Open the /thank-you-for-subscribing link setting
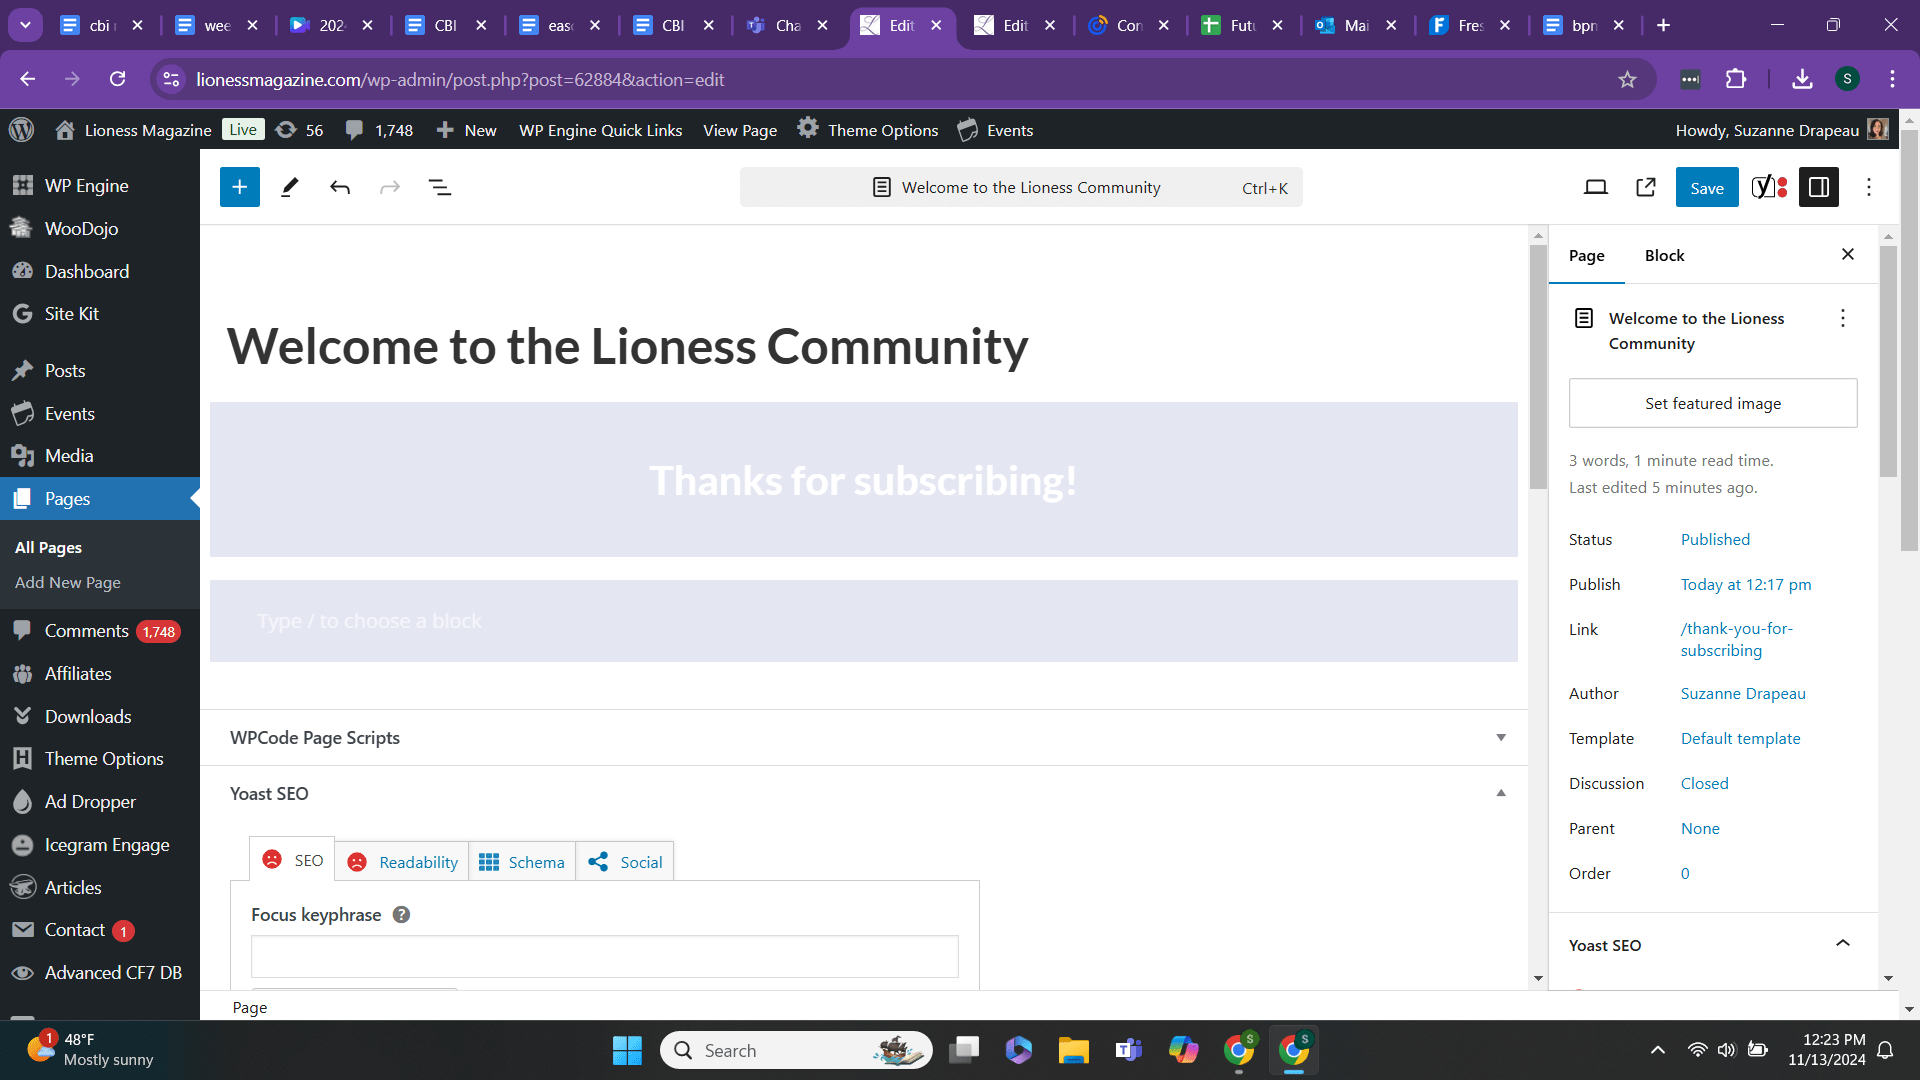This screenshot has height=1080, width=1920. pyautogui.click(x=1736, y=639)
